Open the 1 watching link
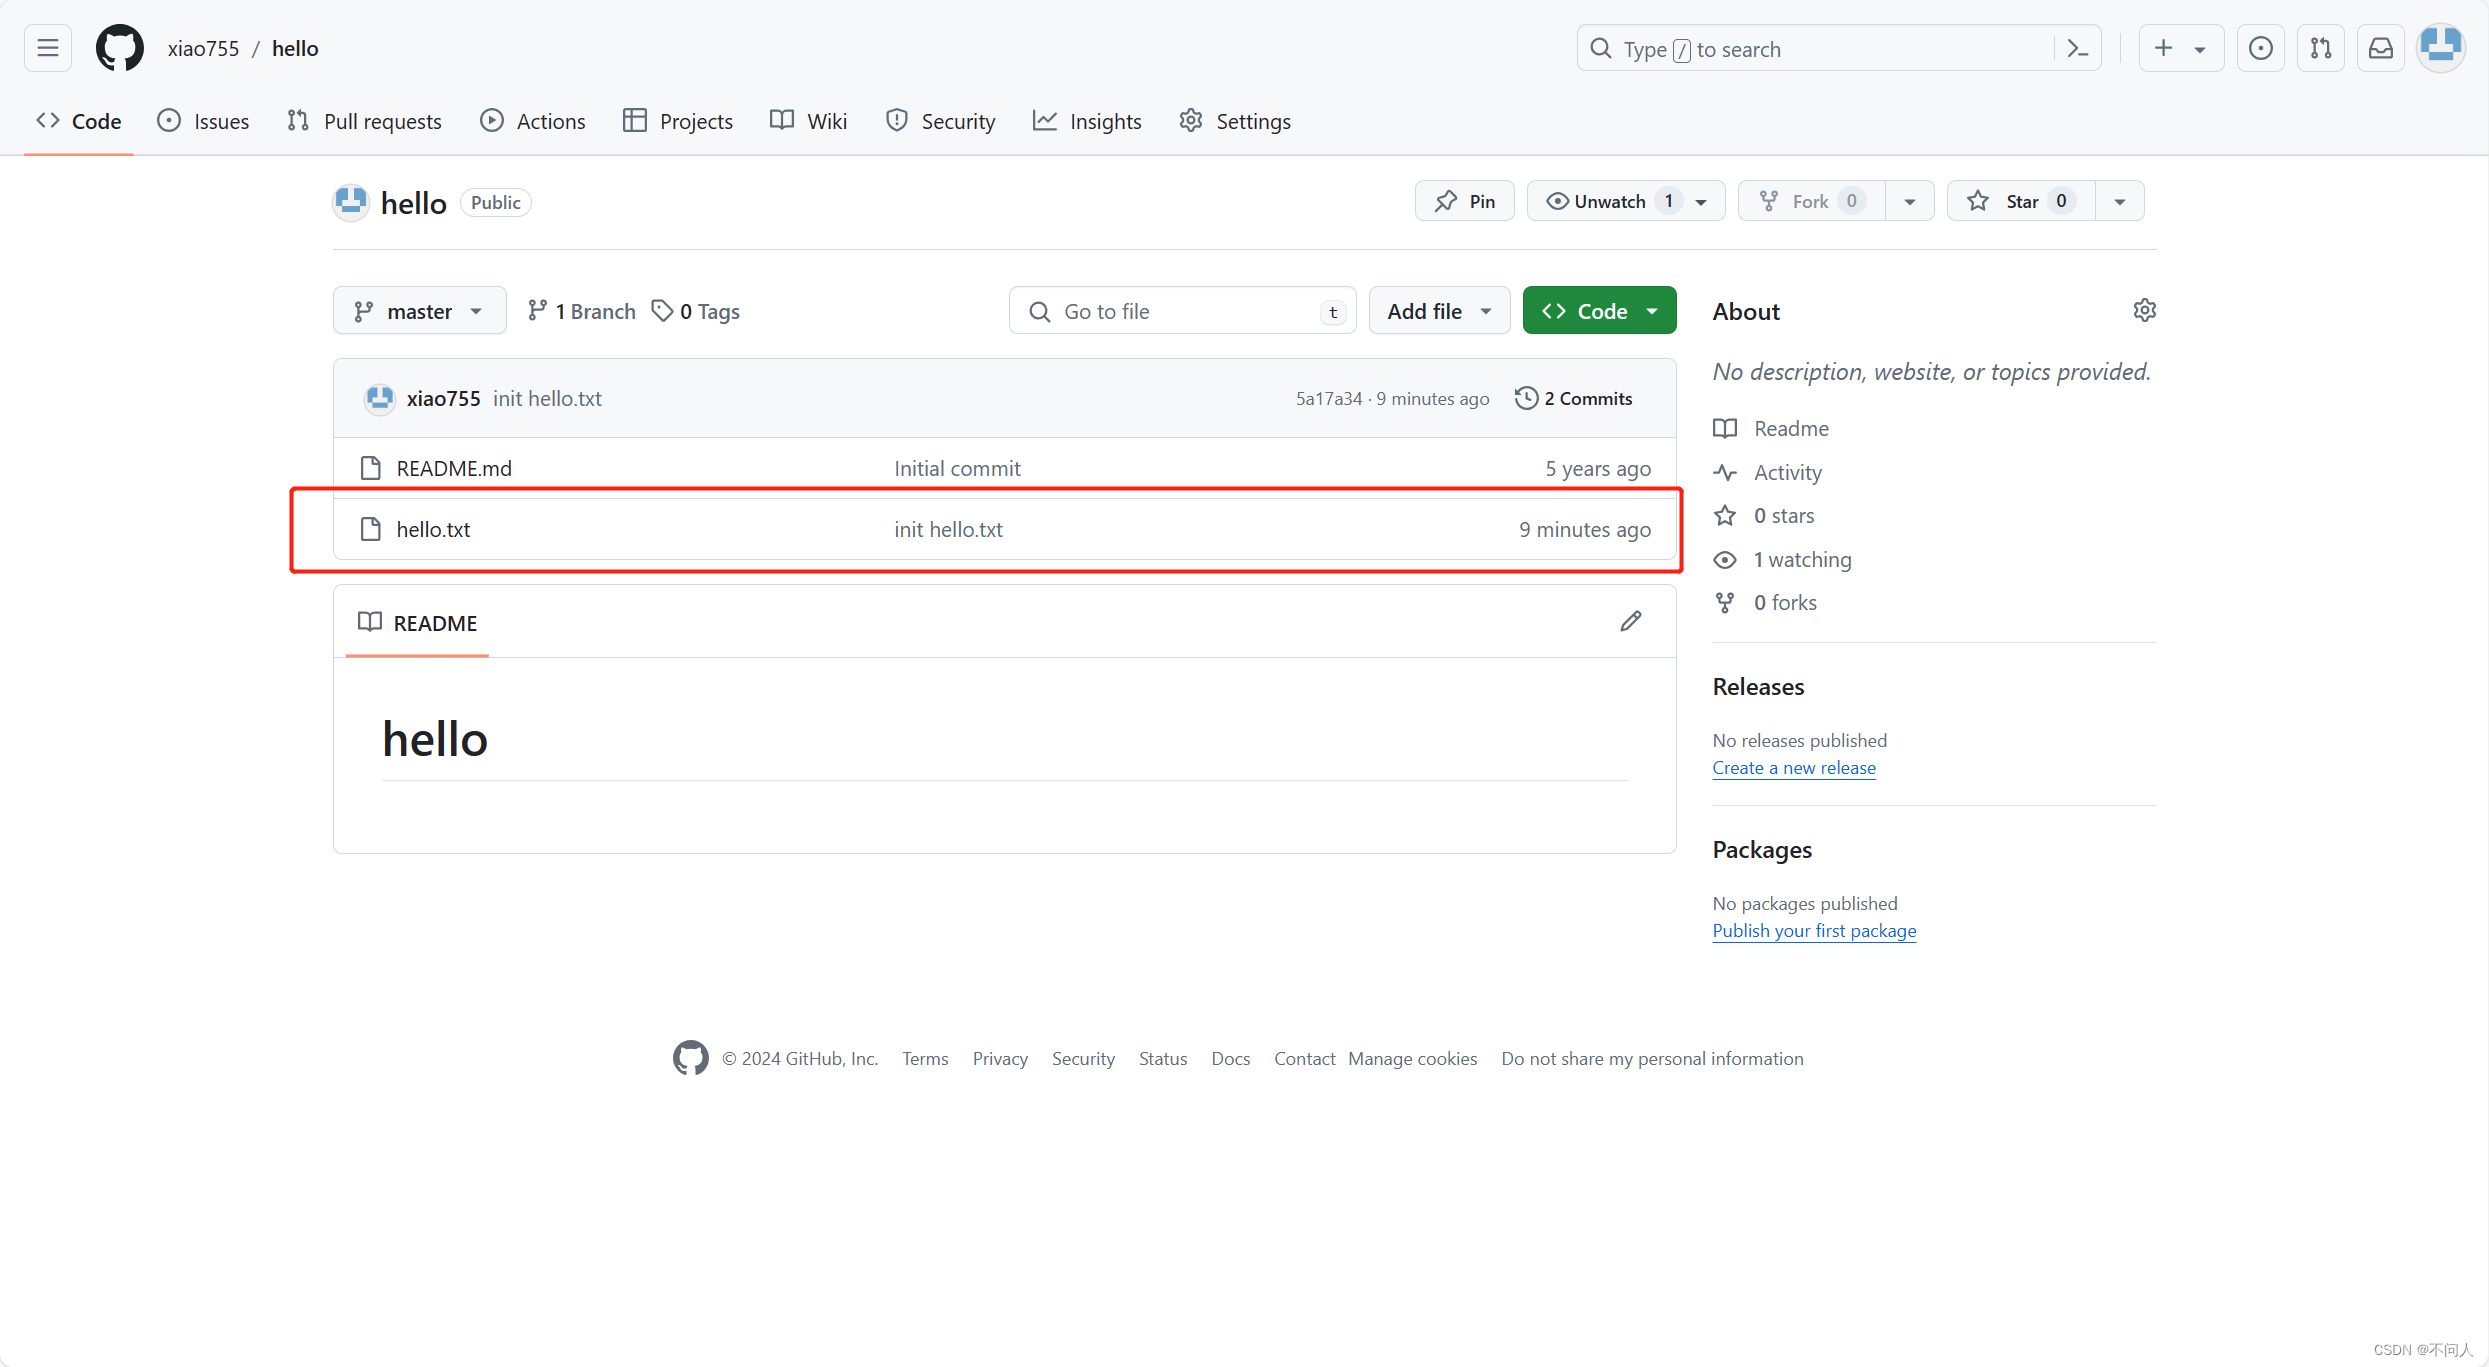The height and width of the screenshot is (1367, 2489). pyautogui.click(x=1782, y=559)
